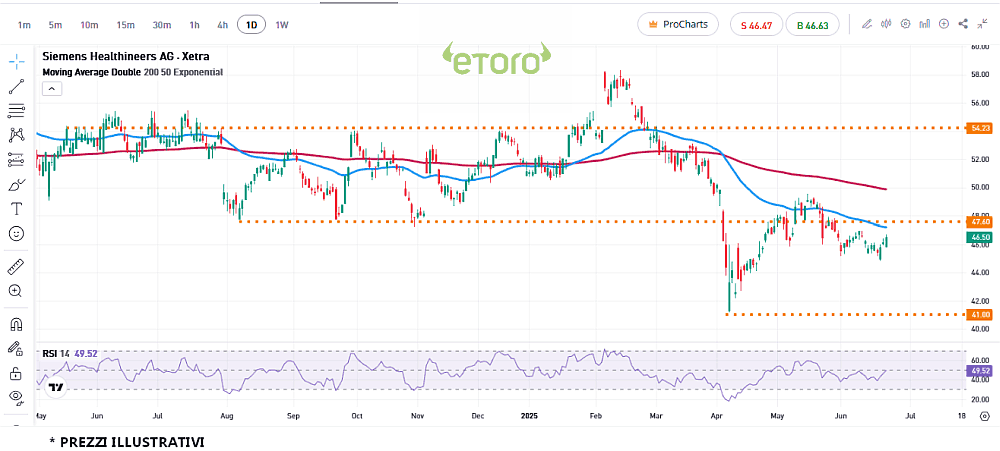The width and height of the screenshot is (1000, 451).
Task: Toggle drawings visibility eye icon
Action: 16,397
